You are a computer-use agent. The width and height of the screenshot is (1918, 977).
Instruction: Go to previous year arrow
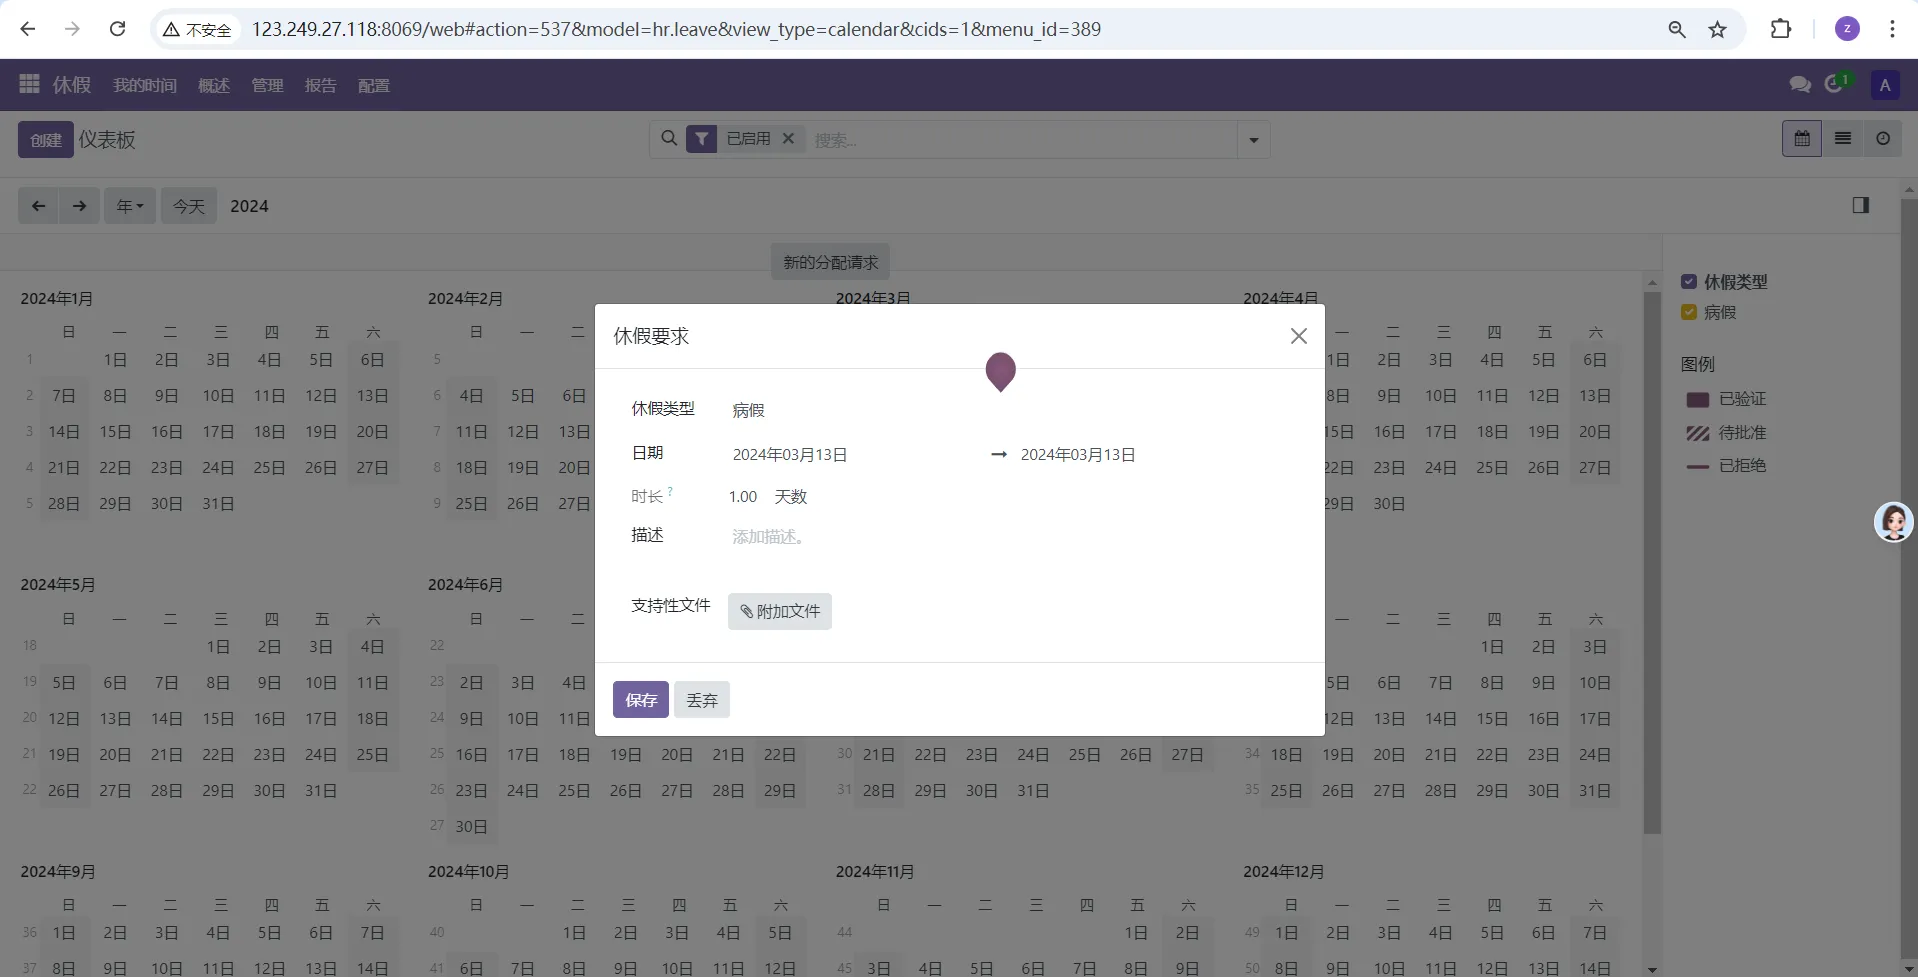39,206
